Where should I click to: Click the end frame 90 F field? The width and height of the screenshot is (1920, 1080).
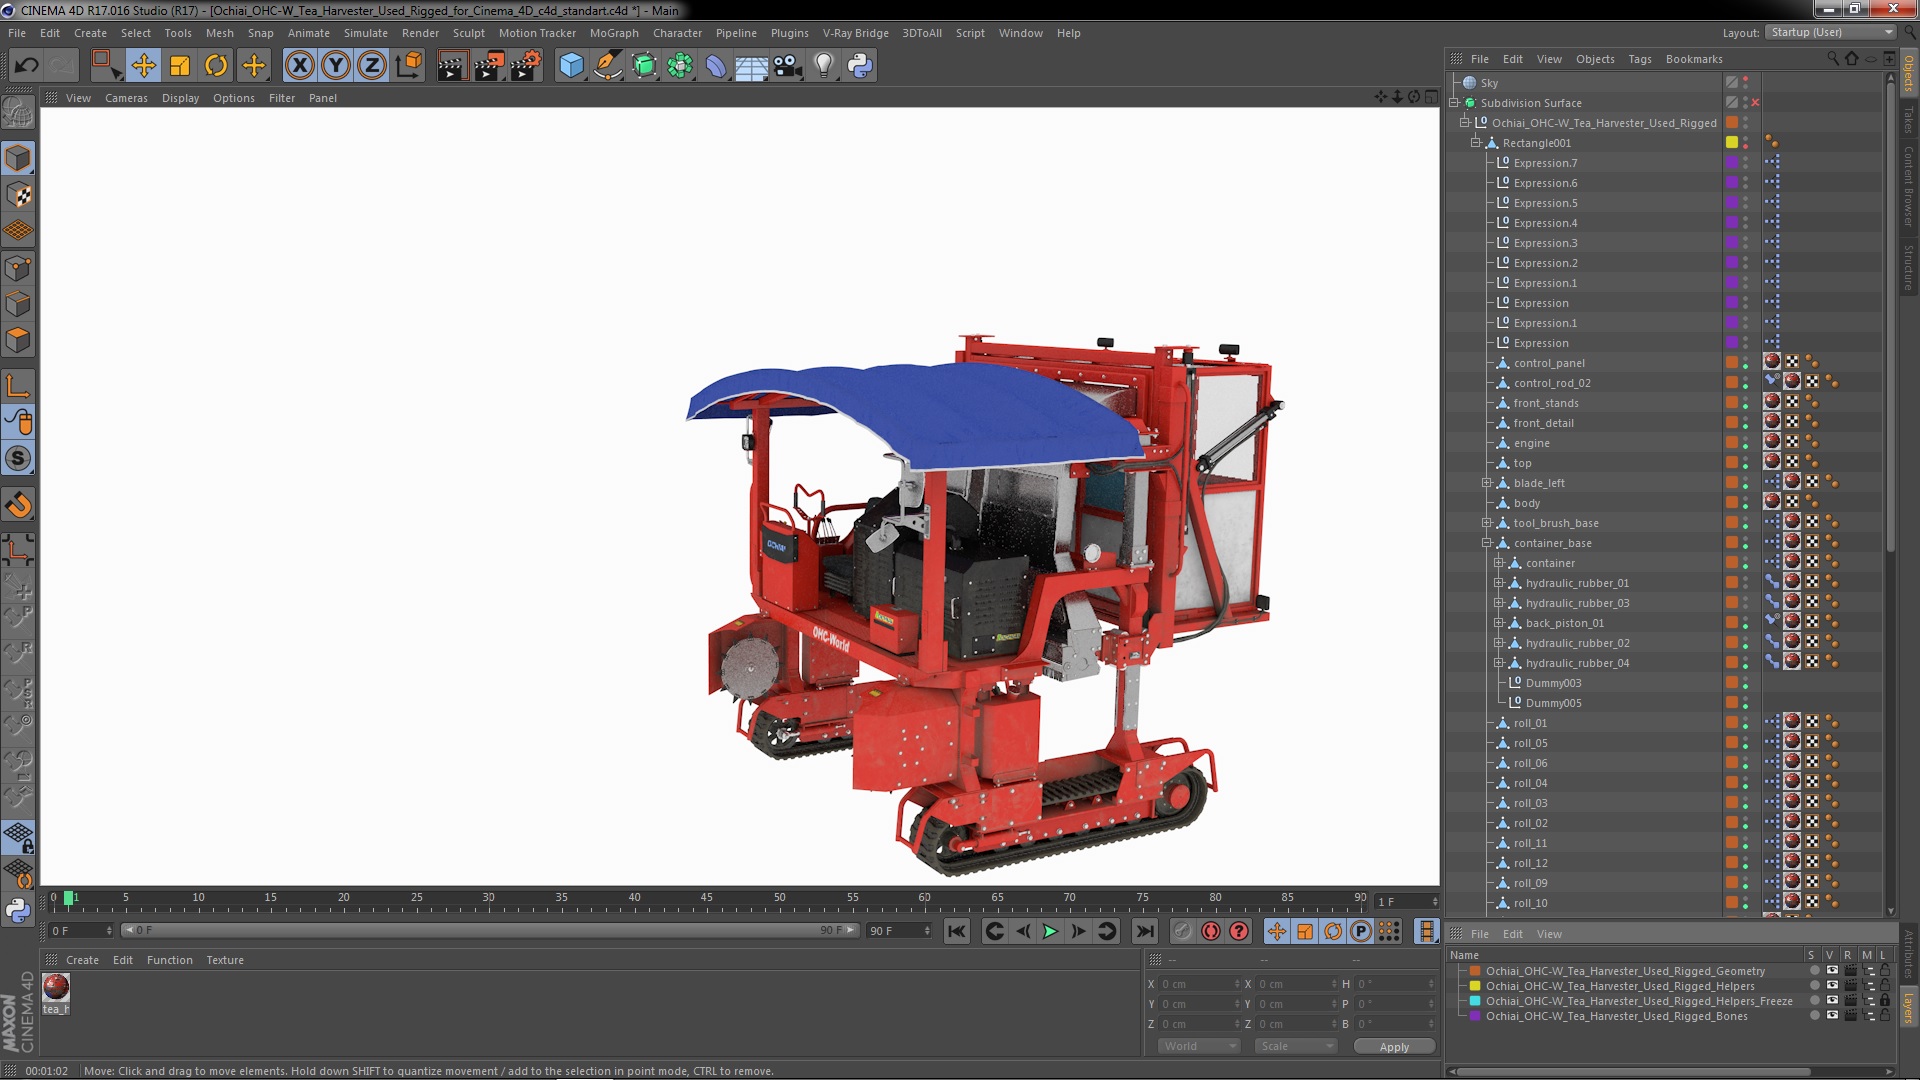point(898,931)
